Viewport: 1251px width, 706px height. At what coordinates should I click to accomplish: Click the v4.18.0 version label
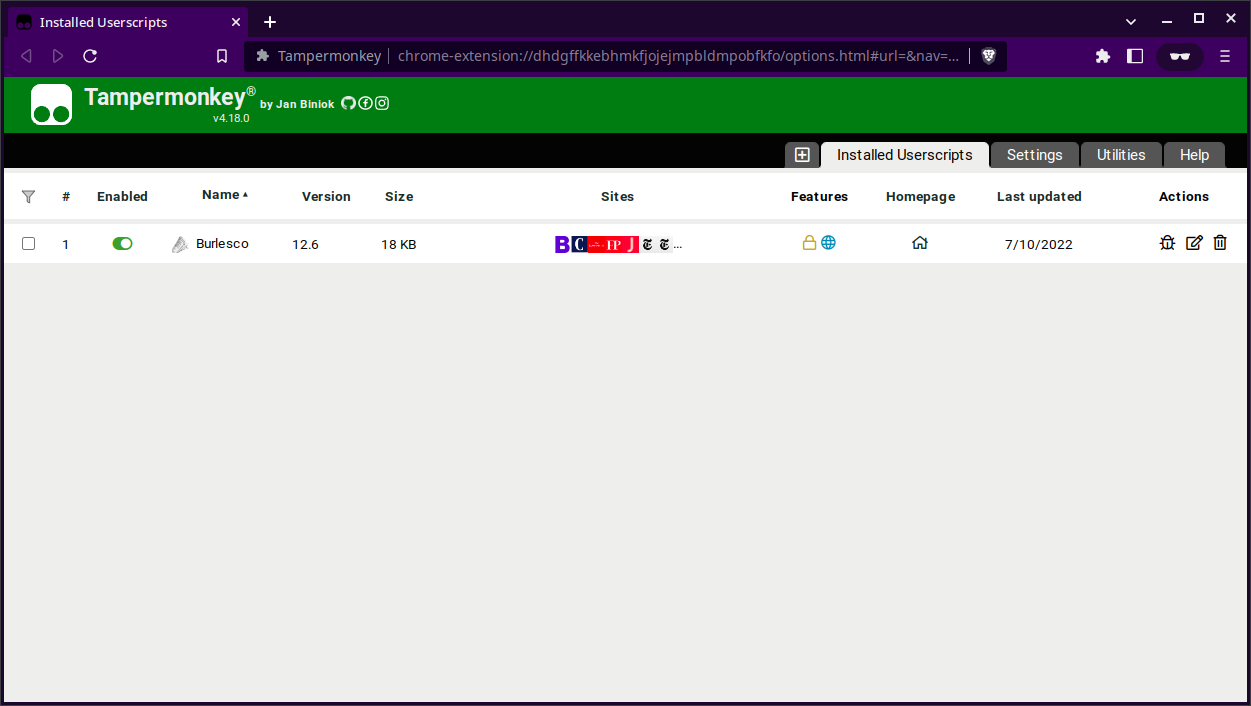coord(231,118)
